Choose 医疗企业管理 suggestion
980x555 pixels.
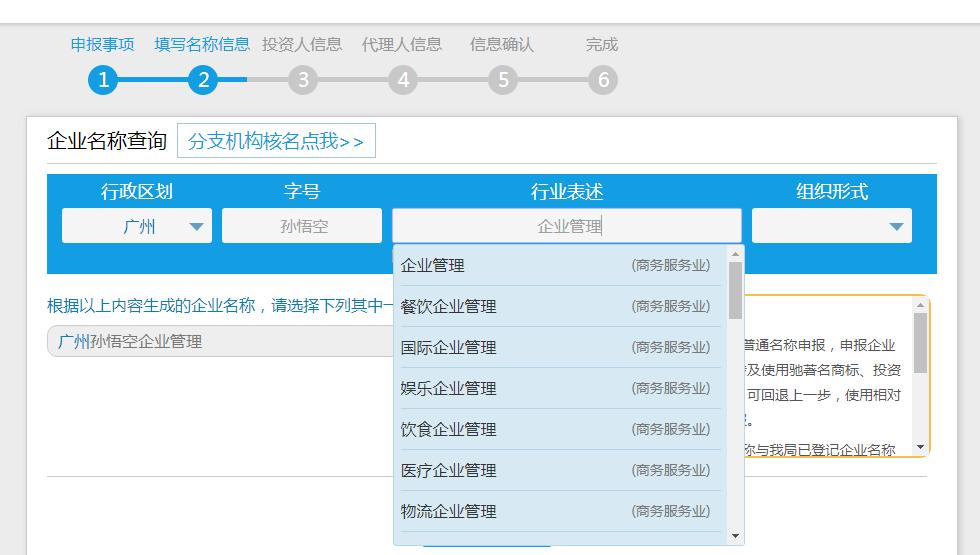561,471
